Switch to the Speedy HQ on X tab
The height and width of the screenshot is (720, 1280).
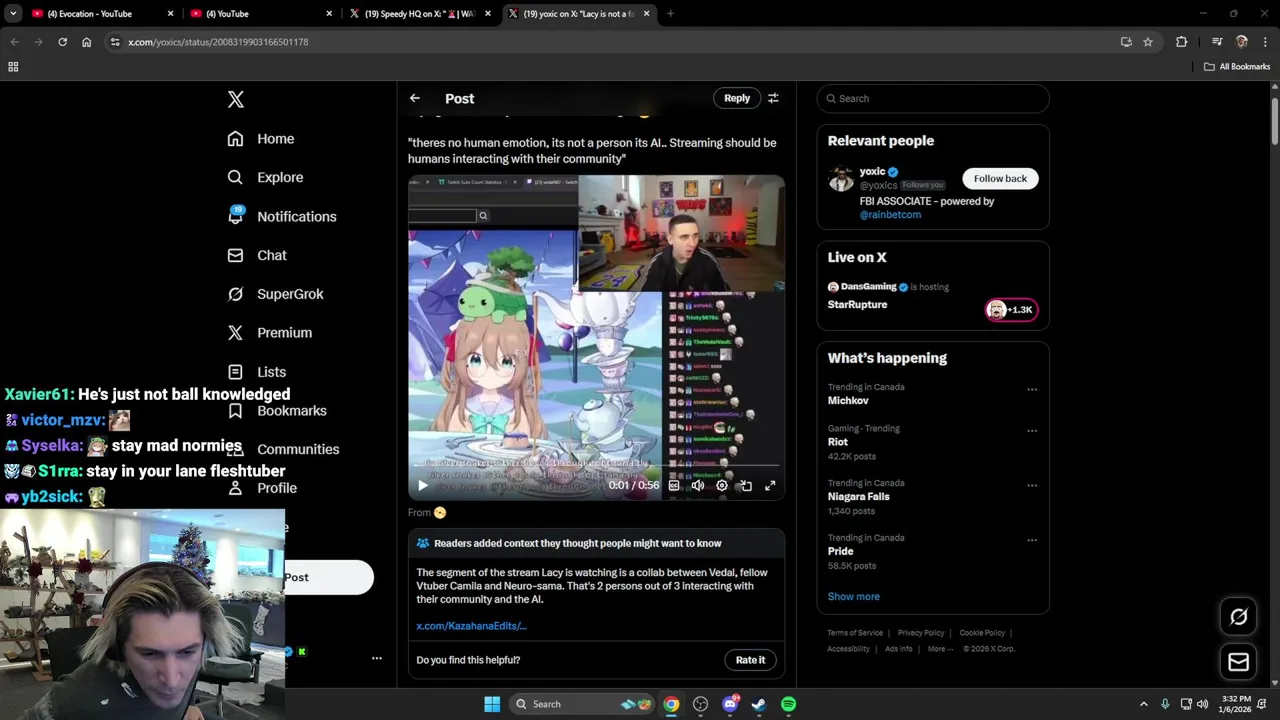419,14
